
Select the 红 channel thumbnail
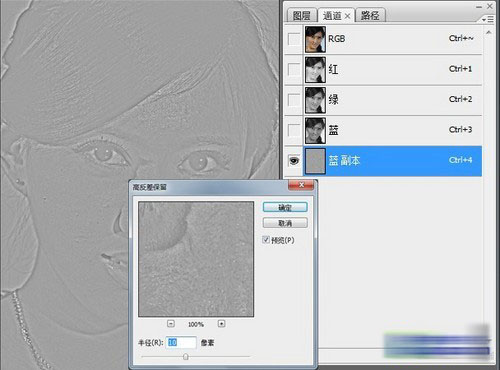point(315,70)
